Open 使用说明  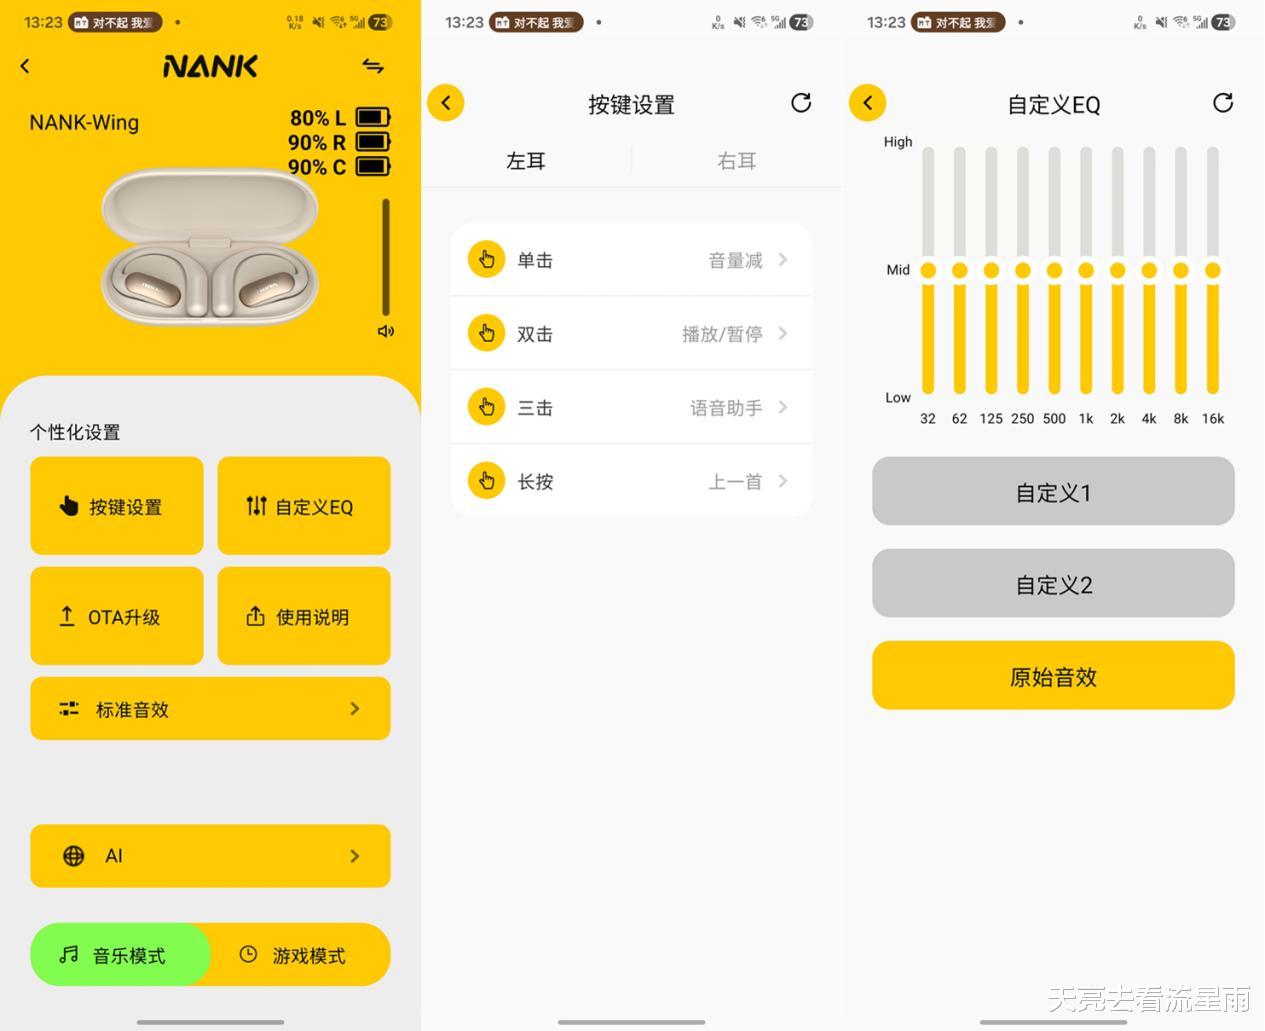pos(304,616)
